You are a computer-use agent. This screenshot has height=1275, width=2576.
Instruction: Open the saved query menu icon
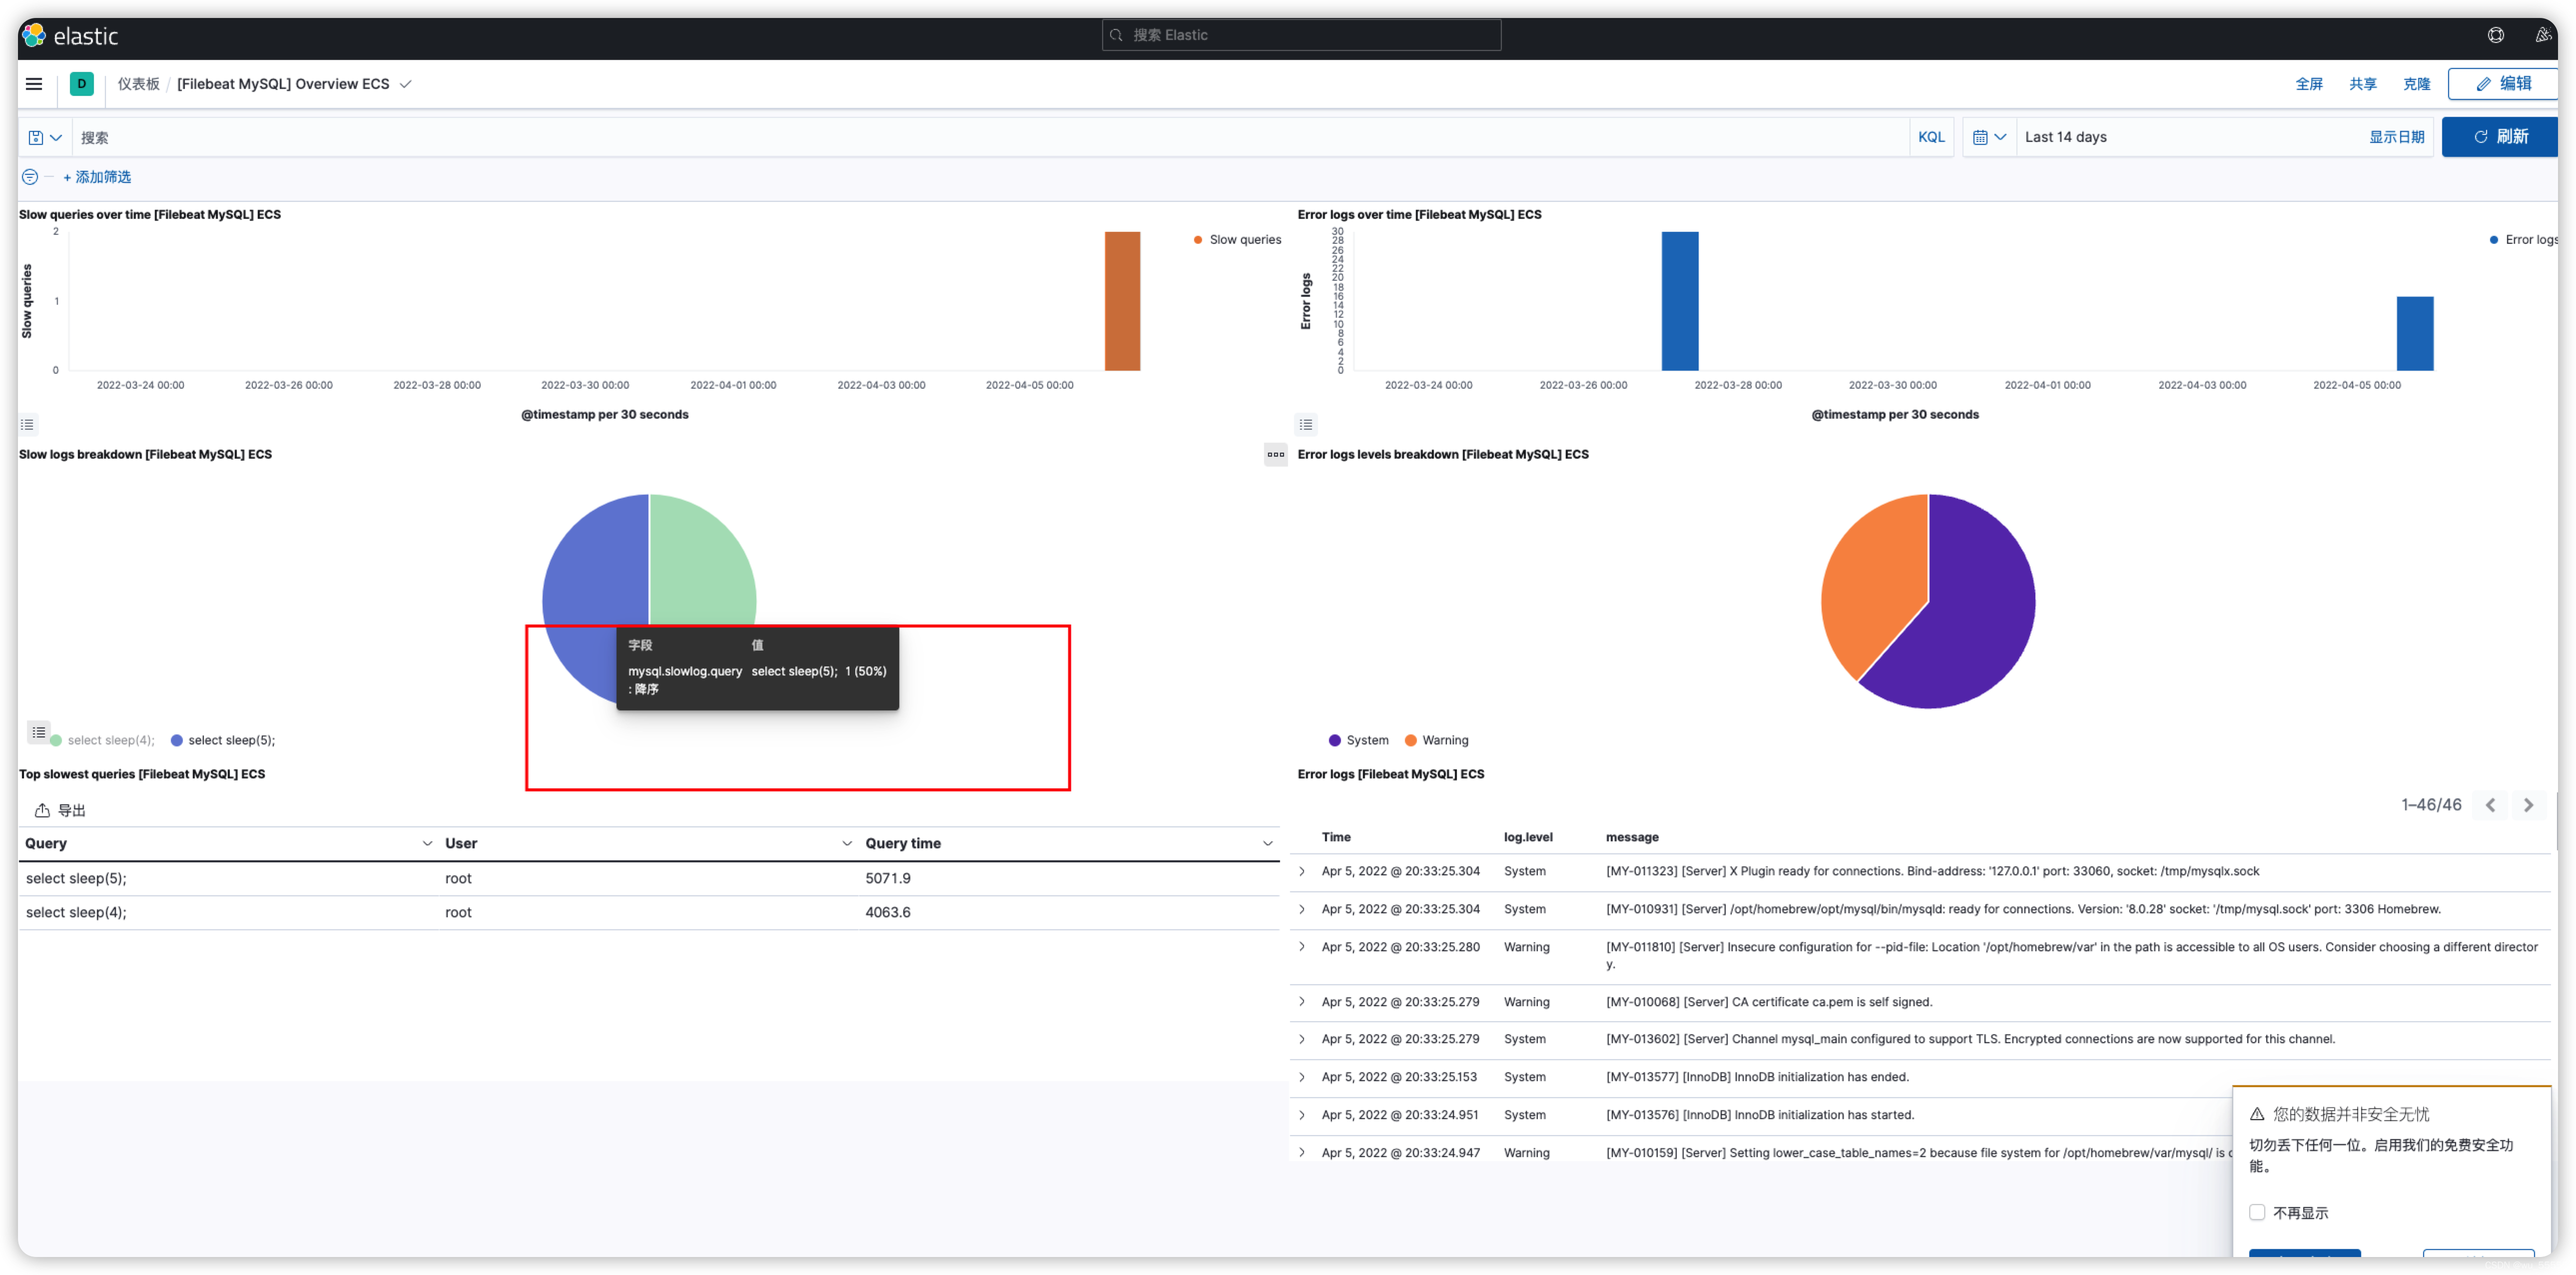45,138
